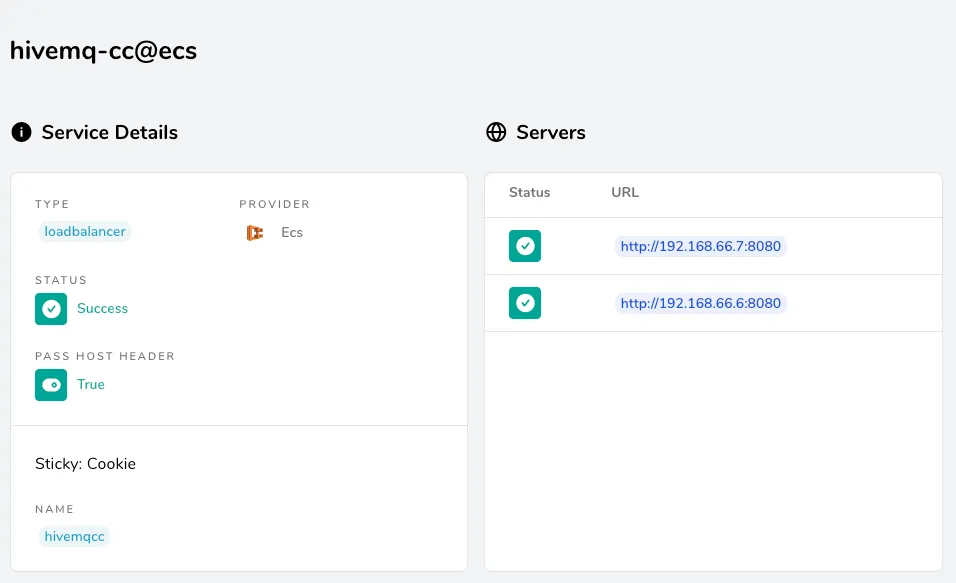Screen dimensions: 956x583
Task: Open the http://192.168.66.6:8080 server link
Action: 701,303
